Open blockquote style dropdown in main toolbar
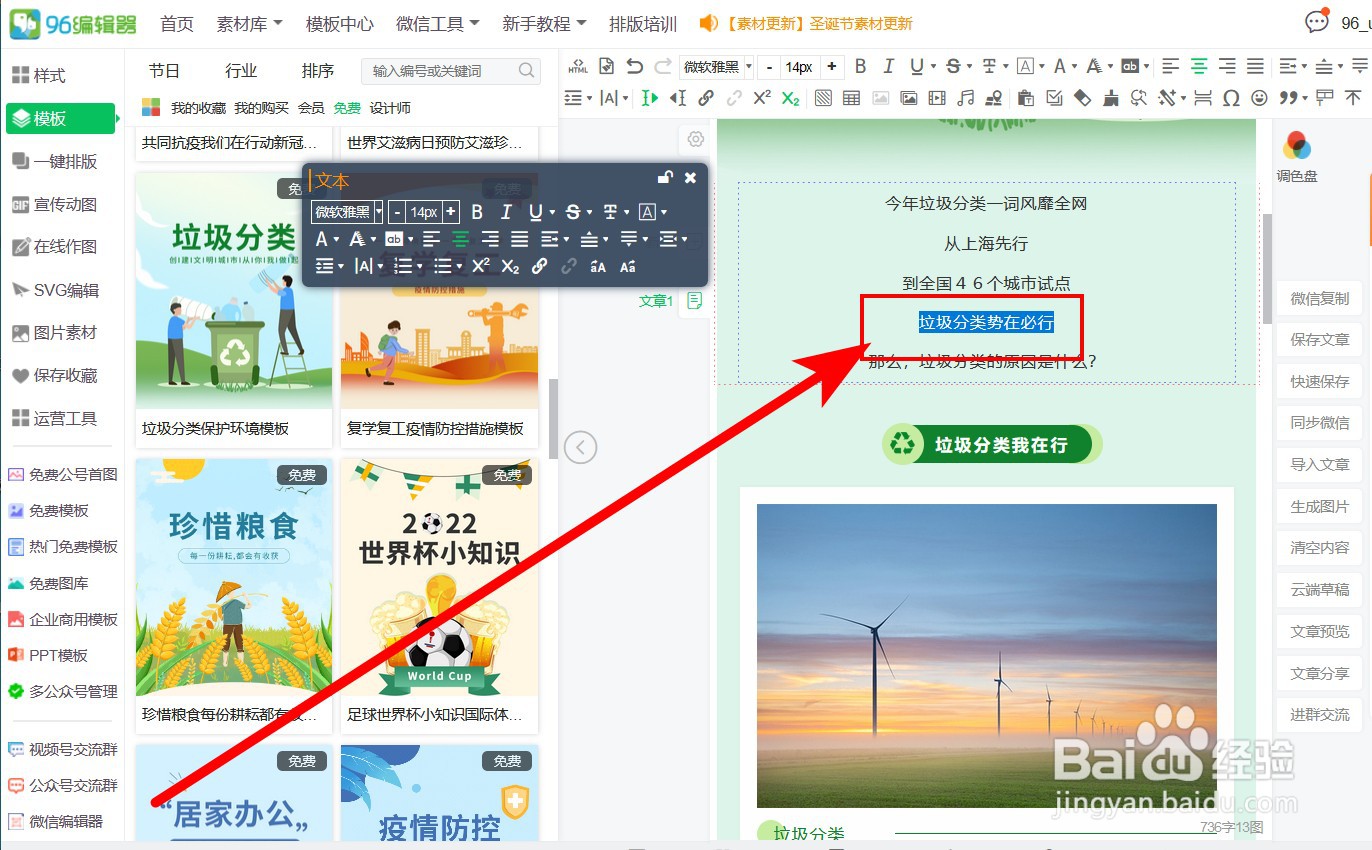1372x850 pixels. (1306, 98)
